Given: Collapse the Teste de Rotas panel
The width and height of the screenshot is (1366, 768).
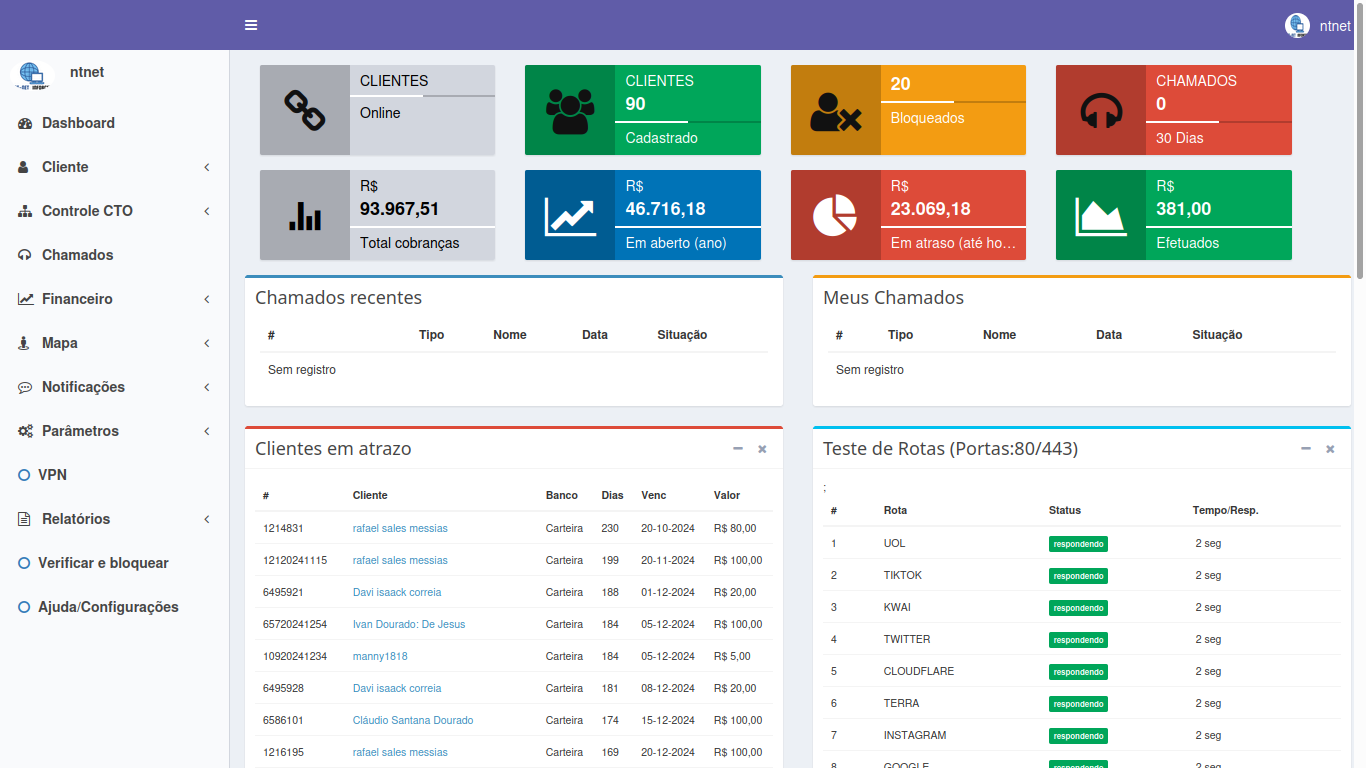Looking at the screenshot, I should point(1306,449).
